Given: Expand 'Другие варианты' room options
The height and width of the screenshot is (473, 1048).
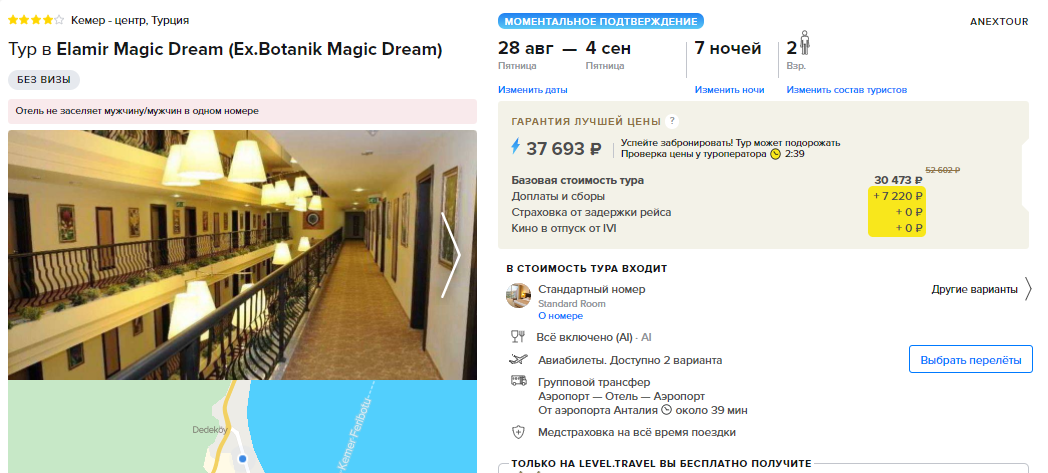Looking at the screenshot, I should [981, 290].
